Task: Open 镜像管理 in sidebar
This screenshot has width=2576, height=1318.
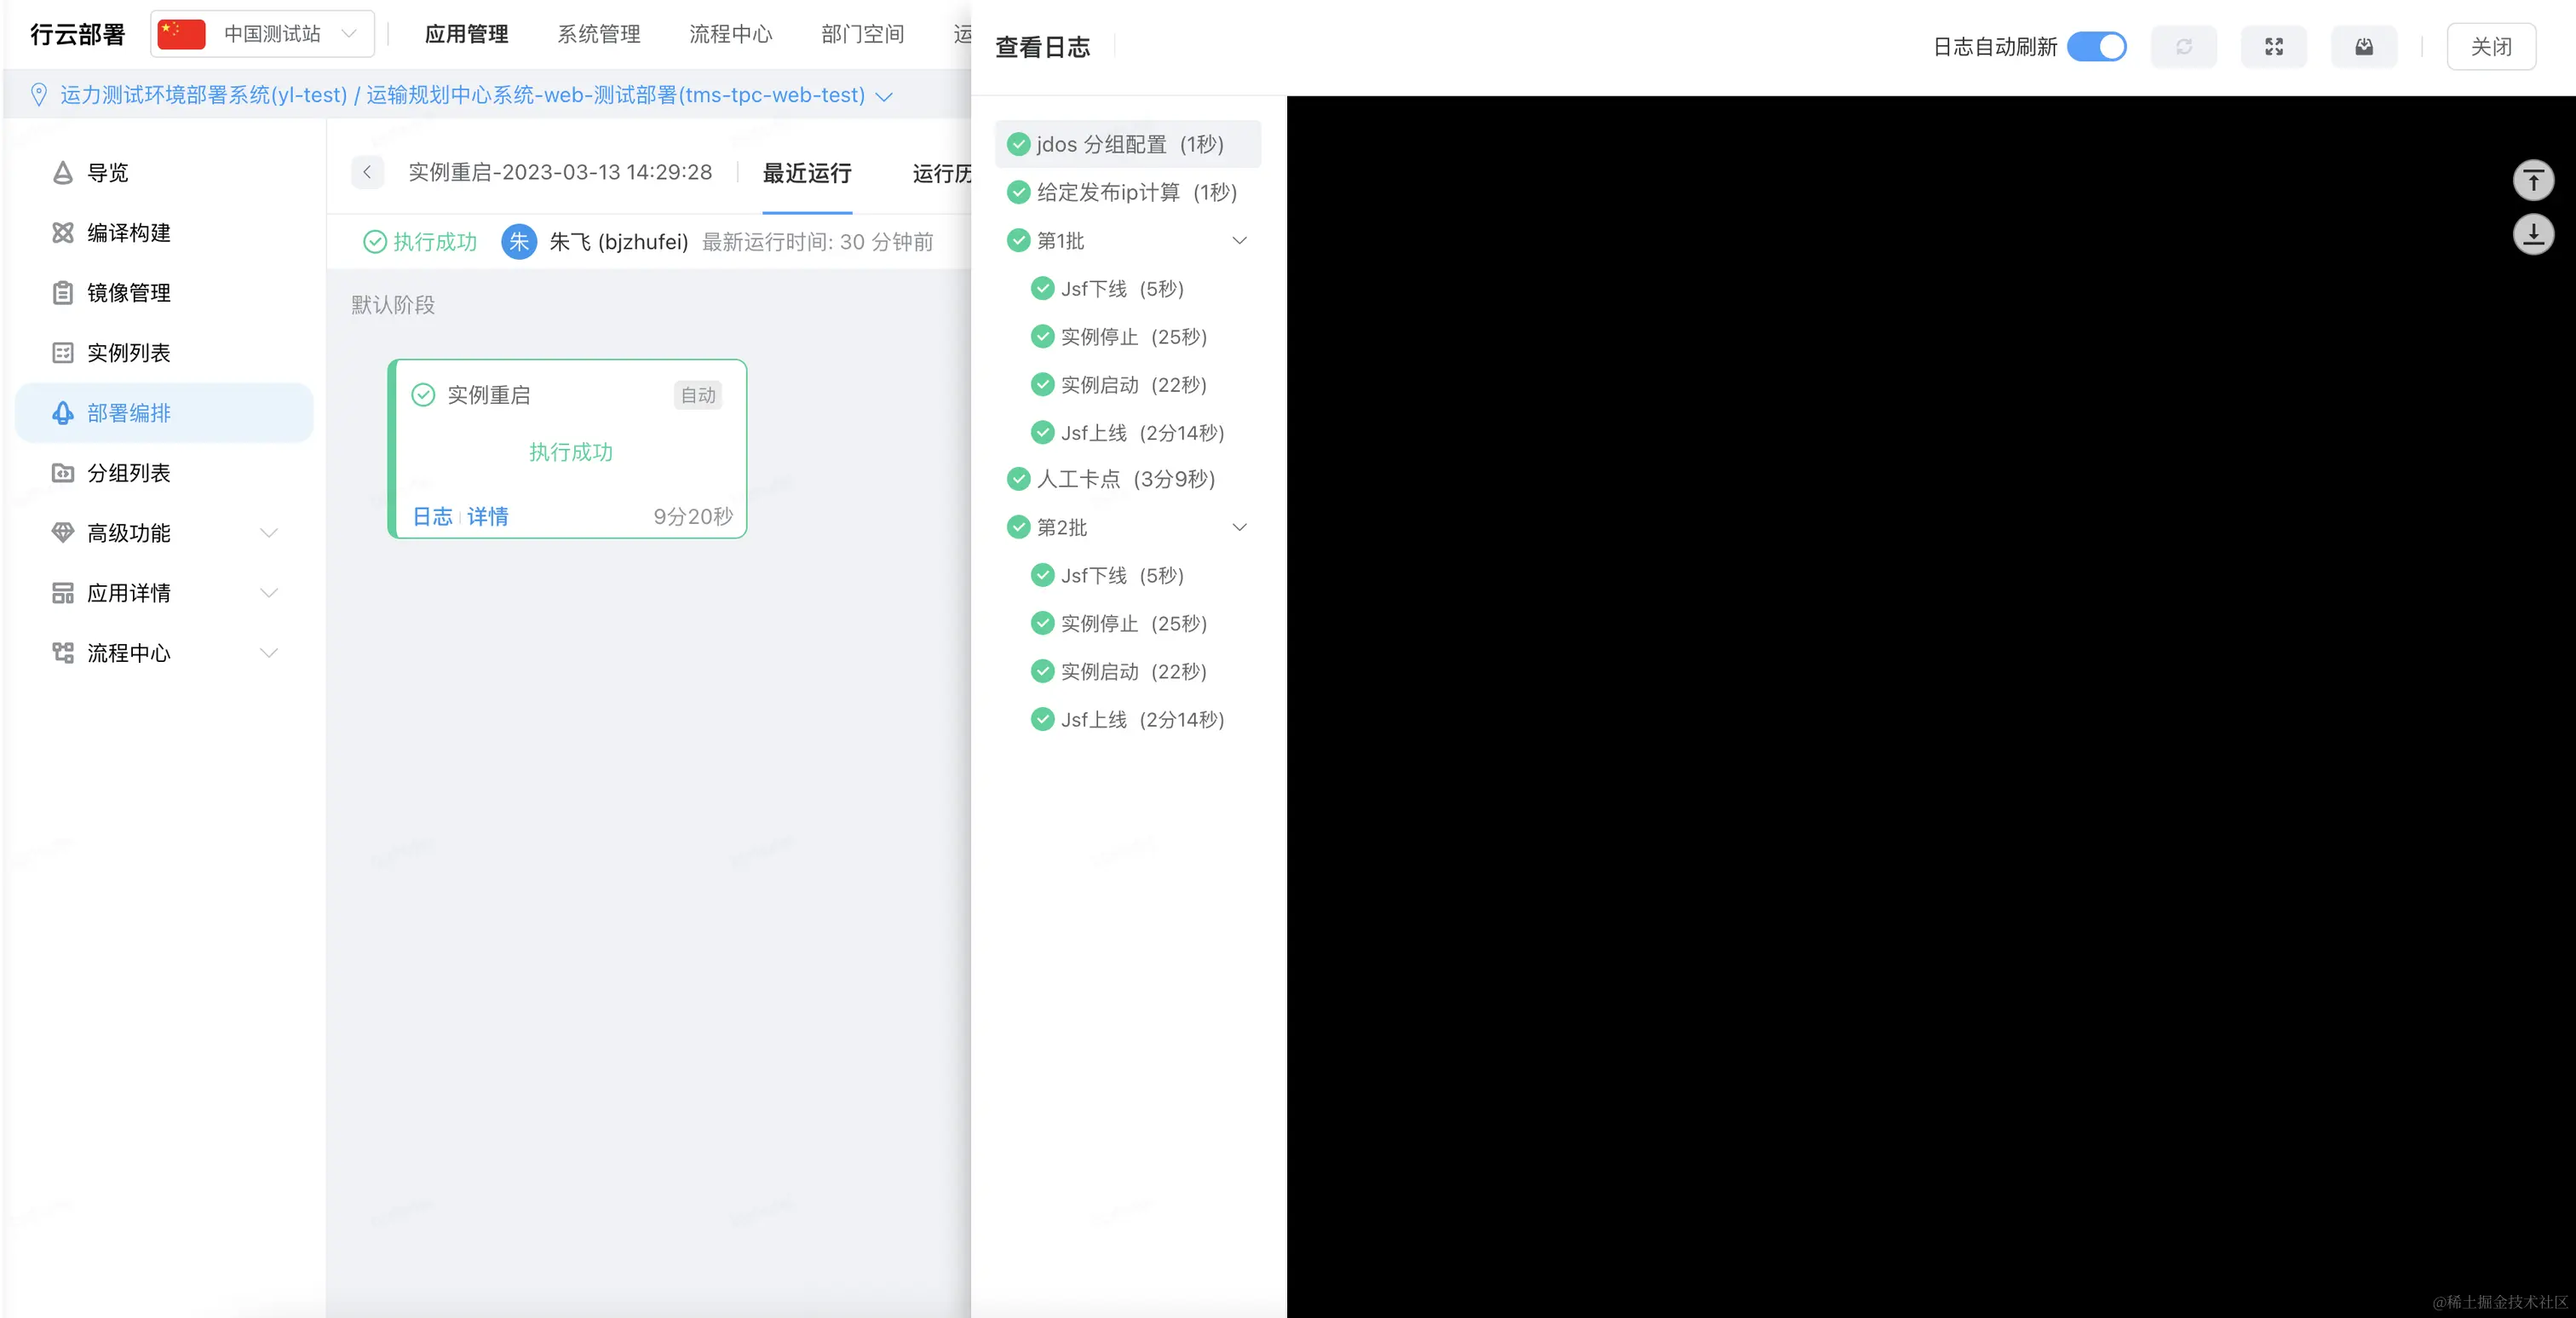Action: click(128, 293)
